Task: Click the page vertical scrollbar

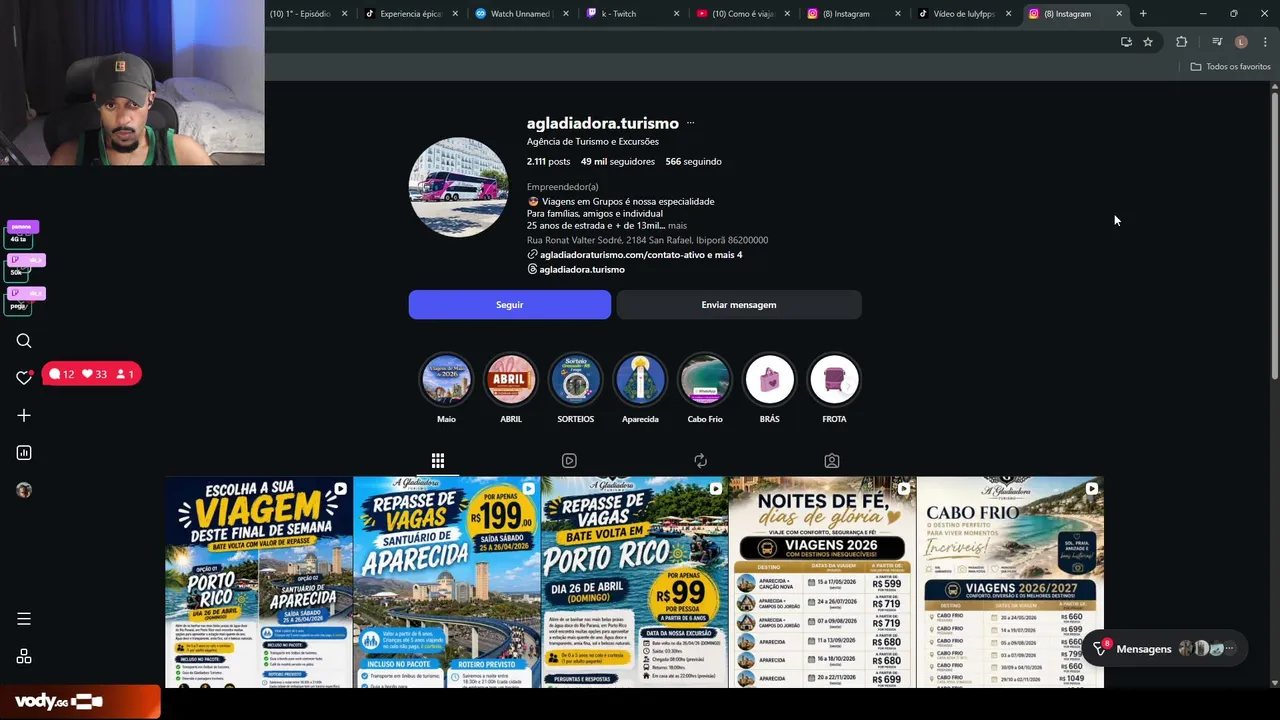Action: 1275,235
